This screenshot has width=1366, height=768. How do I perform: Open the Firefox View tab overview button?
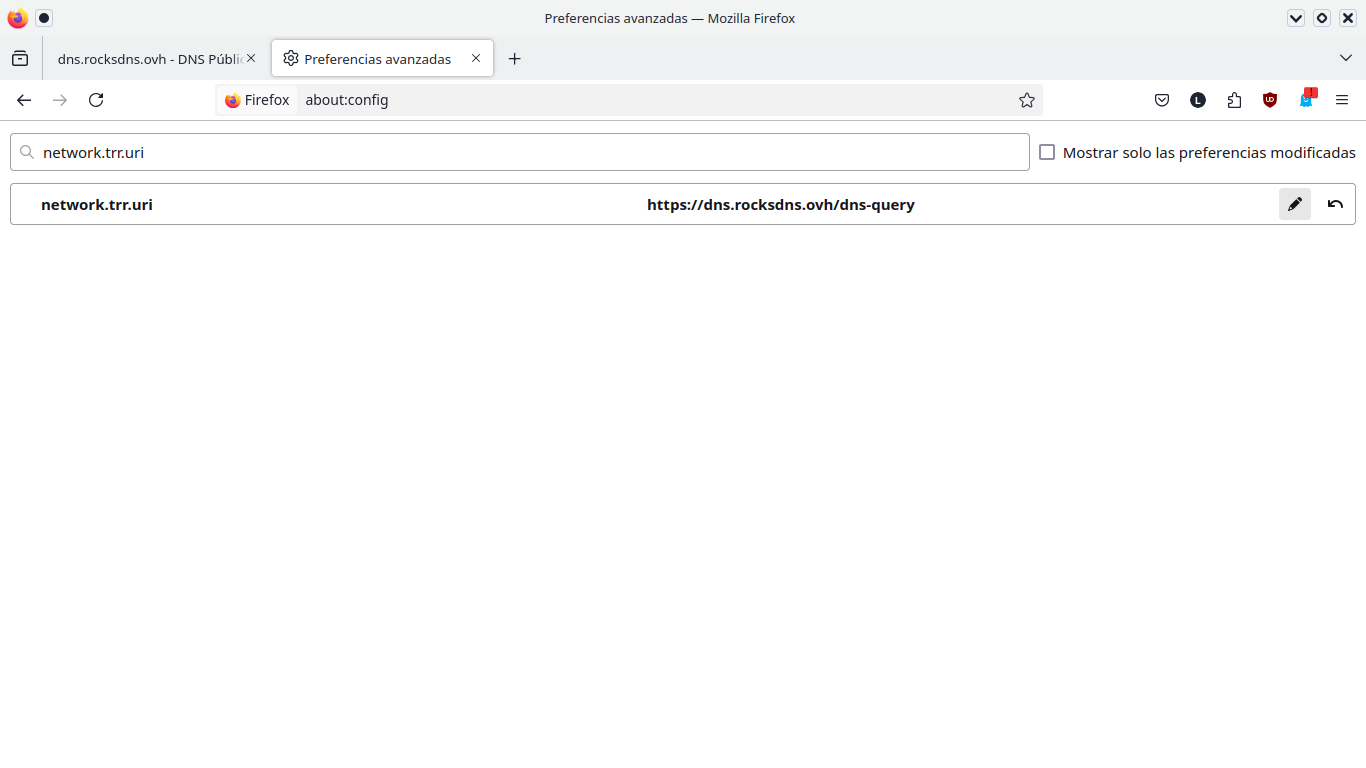point(20,59)
